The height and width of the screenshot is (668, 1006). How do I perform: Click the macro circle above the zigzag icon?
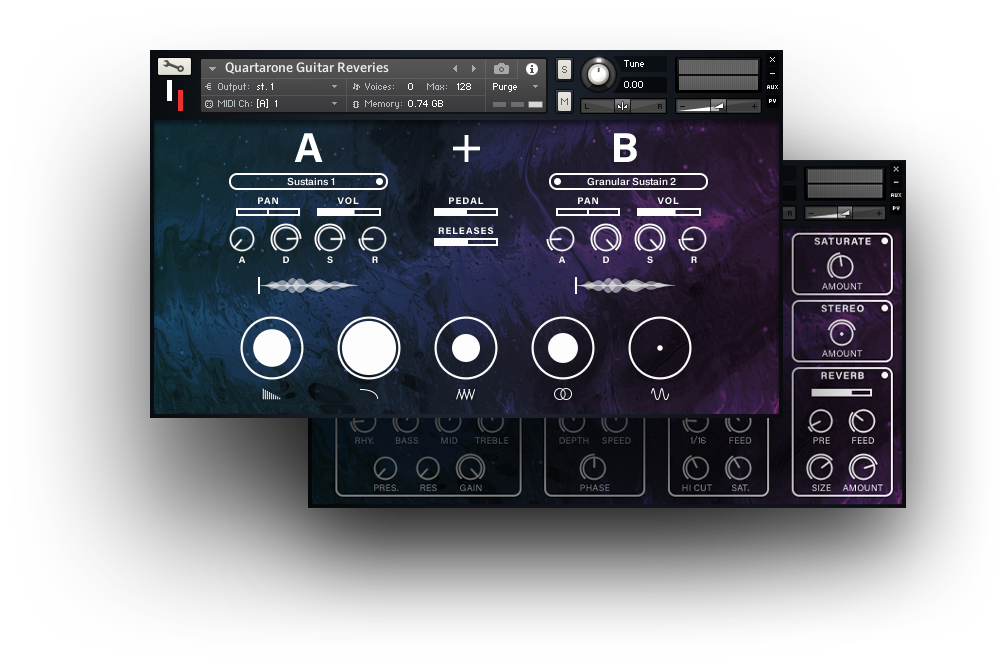point(466,348)
